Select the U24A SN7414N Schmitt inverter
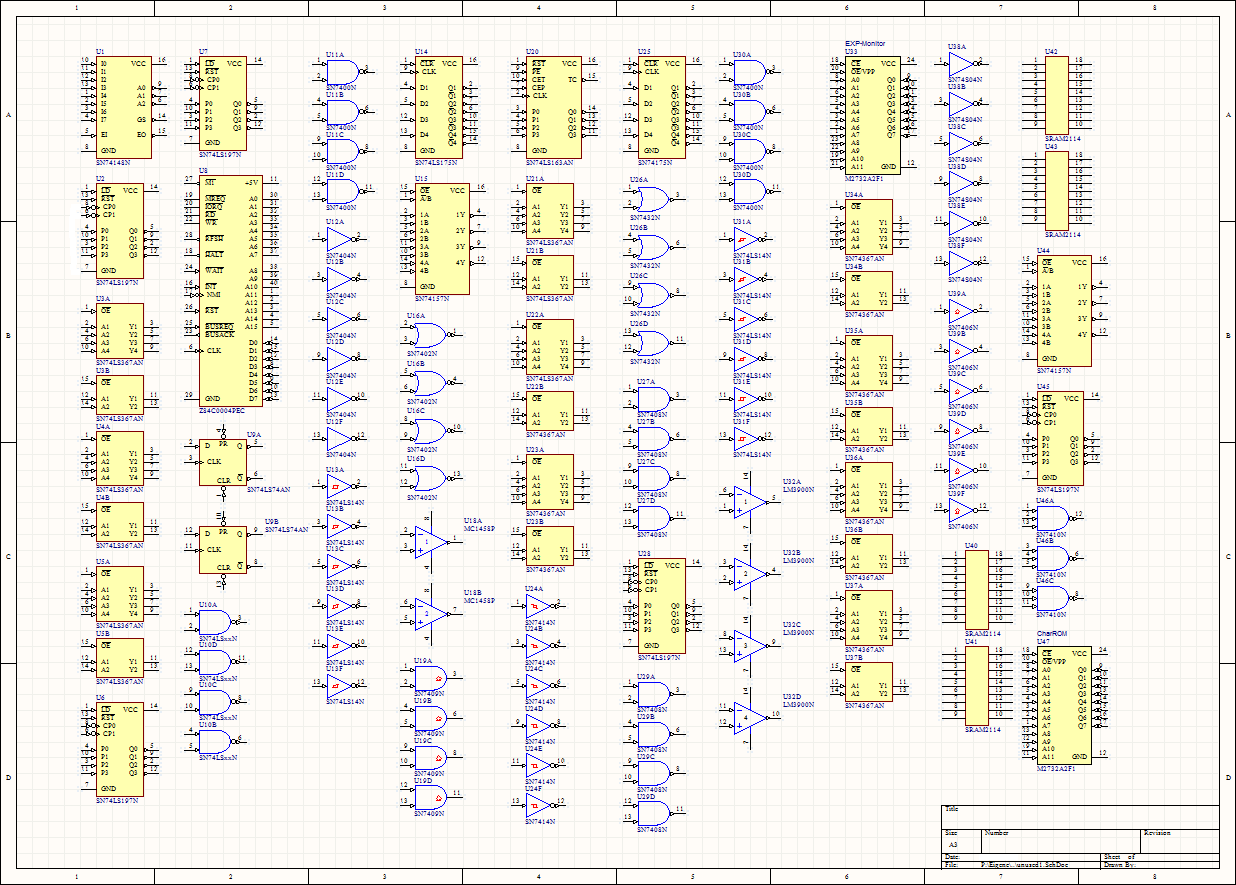This screenshot has width=1236, height=885. (x=541, y=606)
